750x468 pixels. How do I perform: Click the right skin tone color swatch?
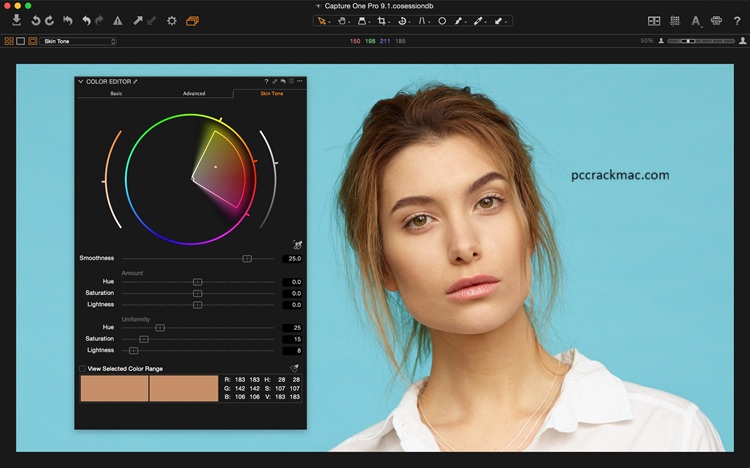pos(184,388)
